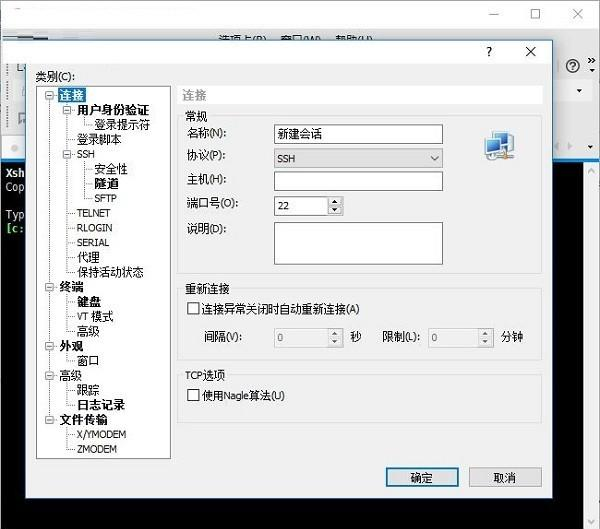
Task: Select 终端 tree item
Action: coord(71,287)
